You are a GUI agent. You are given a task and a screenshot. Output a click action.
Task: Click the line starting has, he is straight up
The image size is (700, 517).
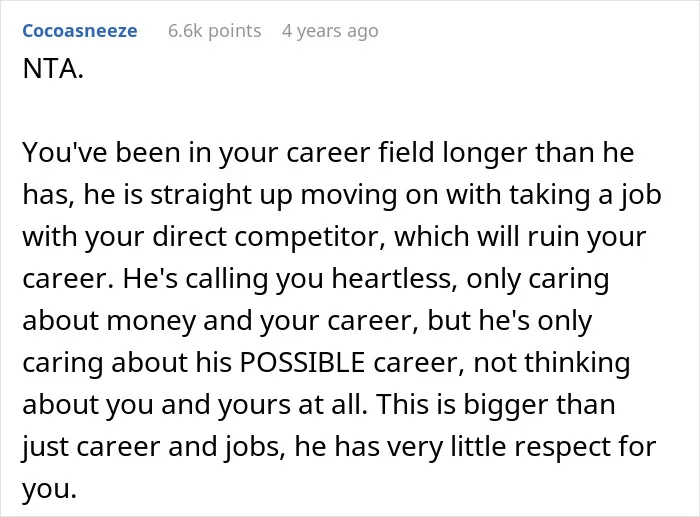(x=342, y=195)
